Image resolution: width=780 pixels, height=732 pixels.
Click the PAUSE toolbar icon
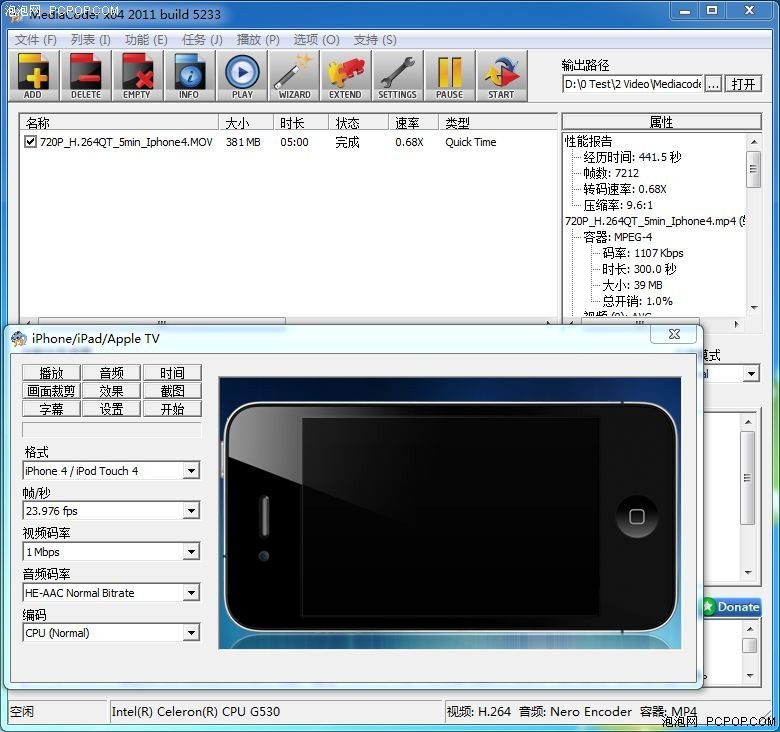450,76
